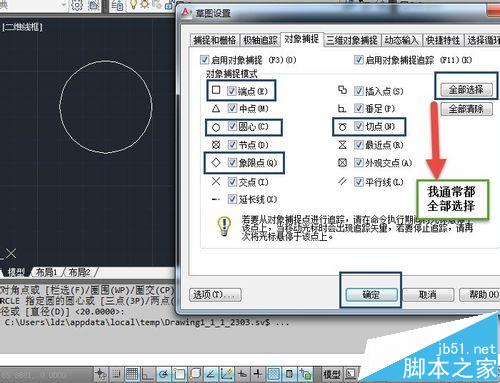The image size is (500, 383).
Task: Open 选项(T)... options button
Action: click(x=215, y=295)
